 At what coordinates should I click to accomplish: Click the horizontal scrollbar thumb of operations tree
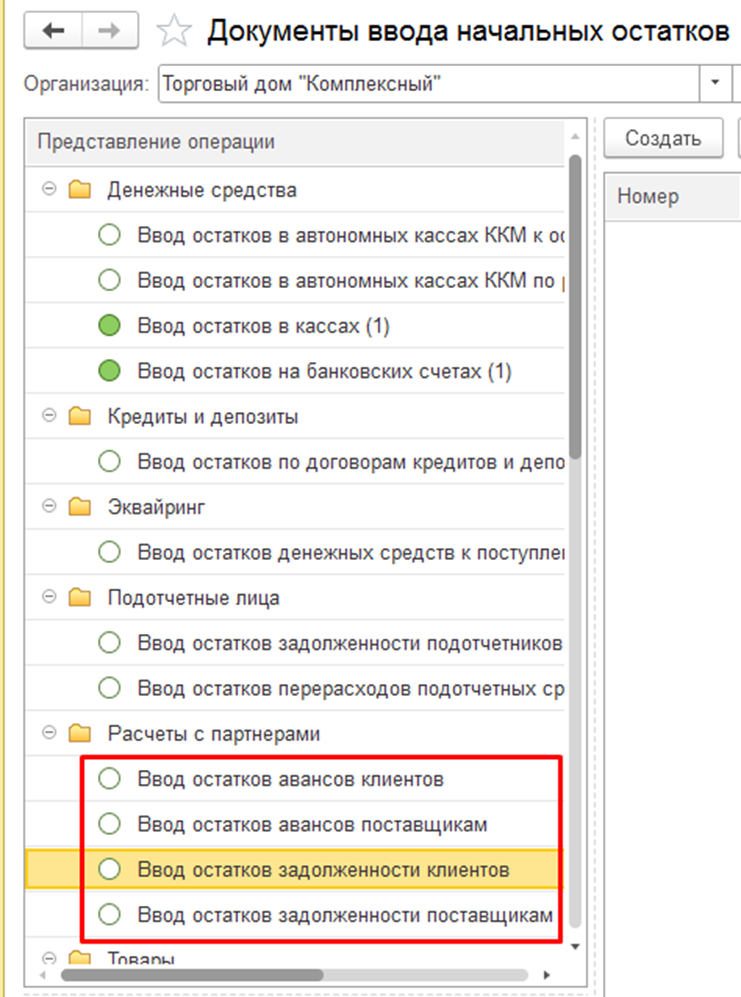click(192, 975)
